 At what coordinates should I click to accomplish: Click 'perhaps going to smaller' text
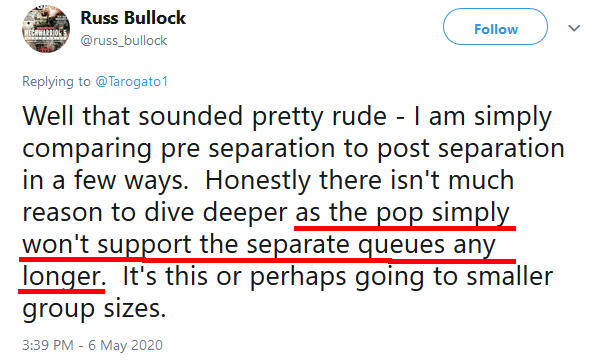point(401,277)
